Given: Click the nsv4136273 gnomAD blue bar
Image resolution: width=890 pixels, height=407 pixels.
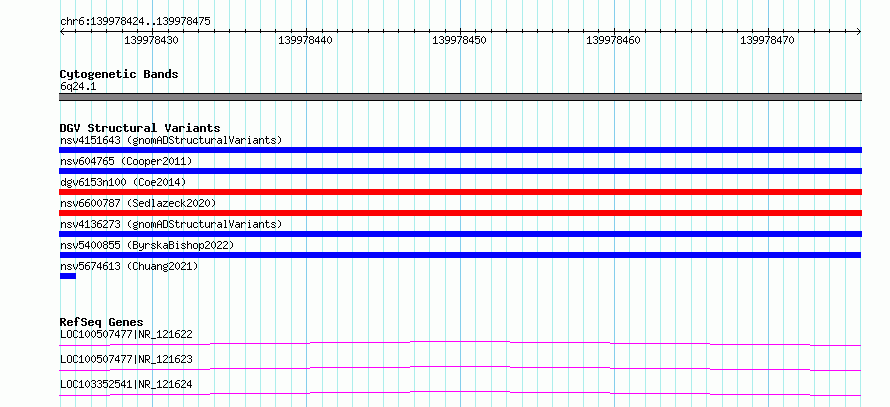Looking at the screenshot, I should point(460,234).
